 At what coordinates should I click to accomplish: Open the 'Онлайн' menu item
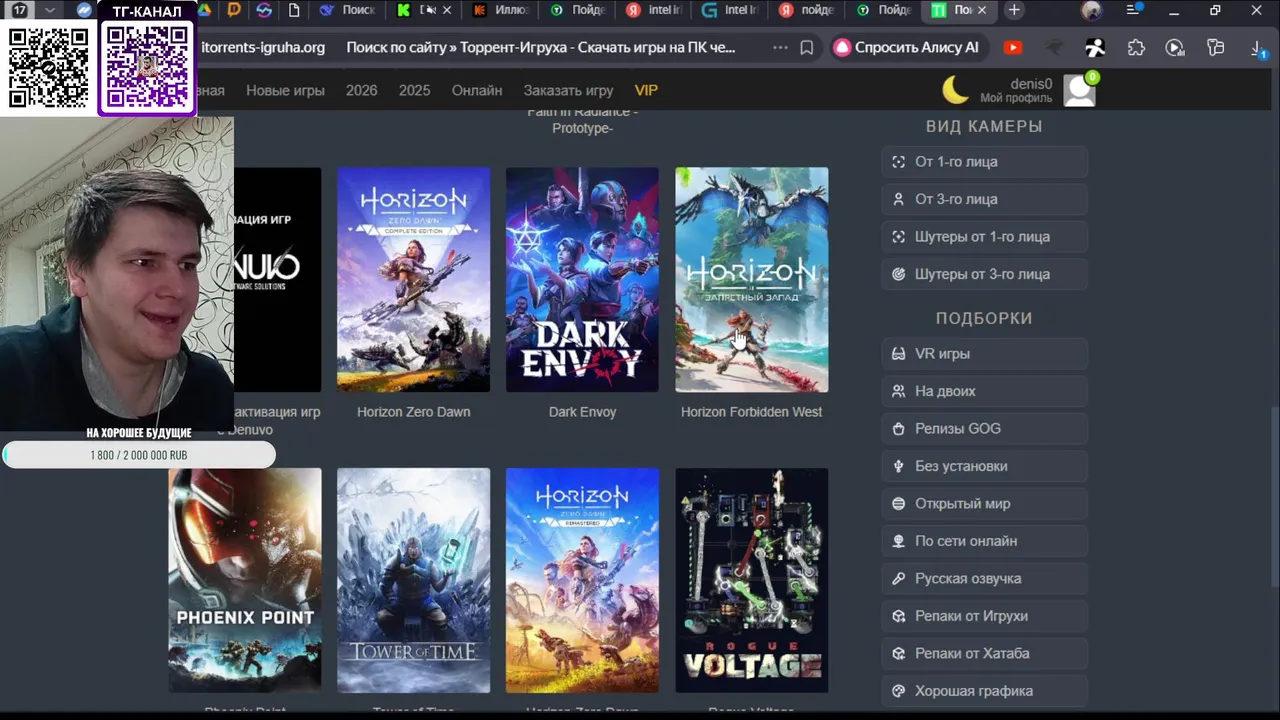(x=477, y=90)
